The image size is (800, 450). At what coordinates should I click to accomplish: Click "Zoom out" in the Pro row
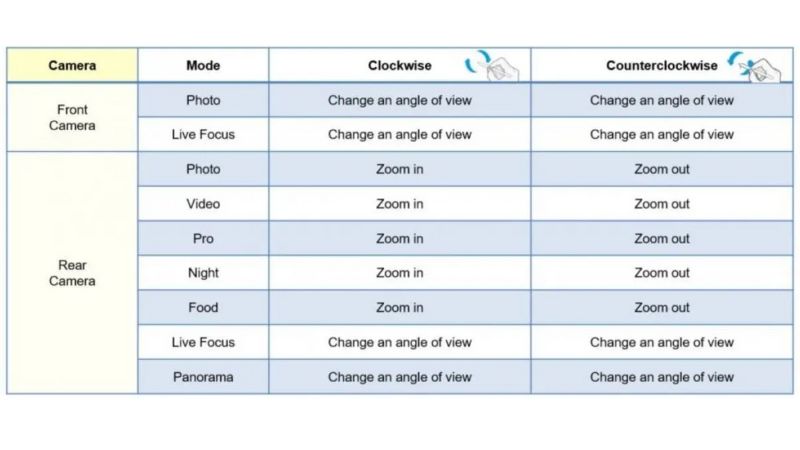pyautogui.click(x=661, y=239)
